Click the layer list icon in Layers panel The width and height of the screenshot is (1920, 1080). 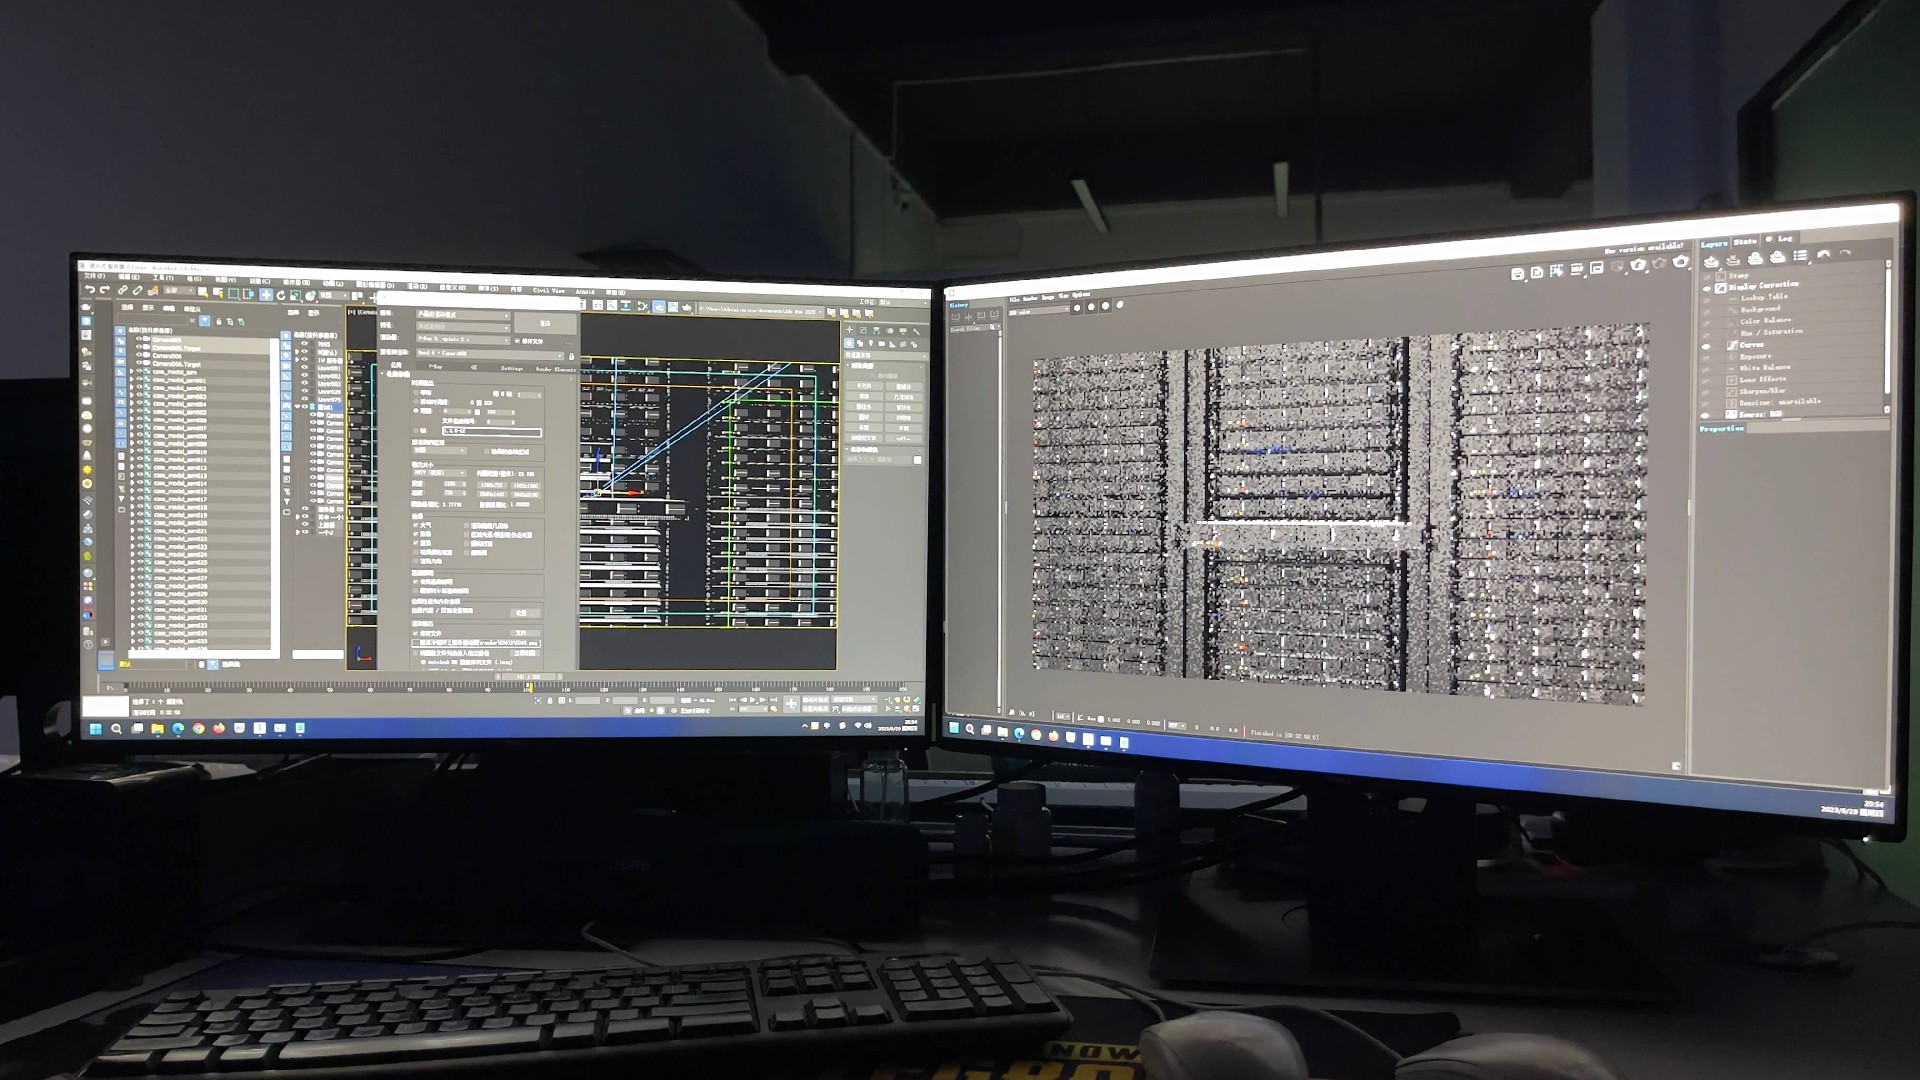(1800, 256)
